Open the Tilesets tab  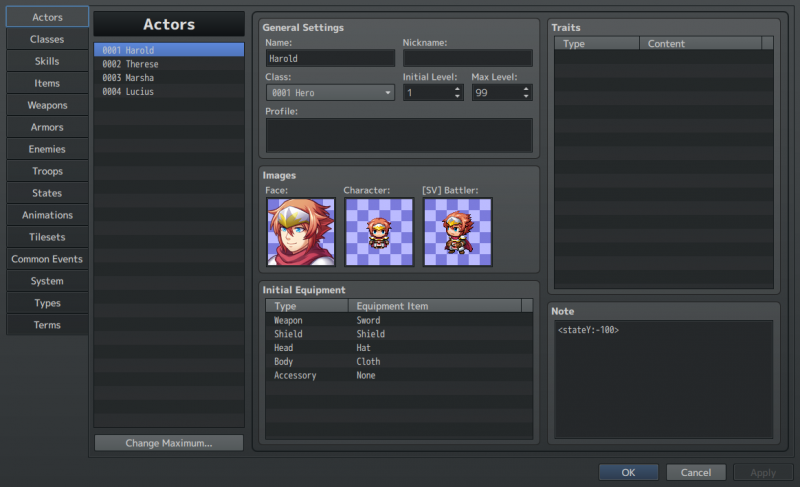click(x=47, y=237)
